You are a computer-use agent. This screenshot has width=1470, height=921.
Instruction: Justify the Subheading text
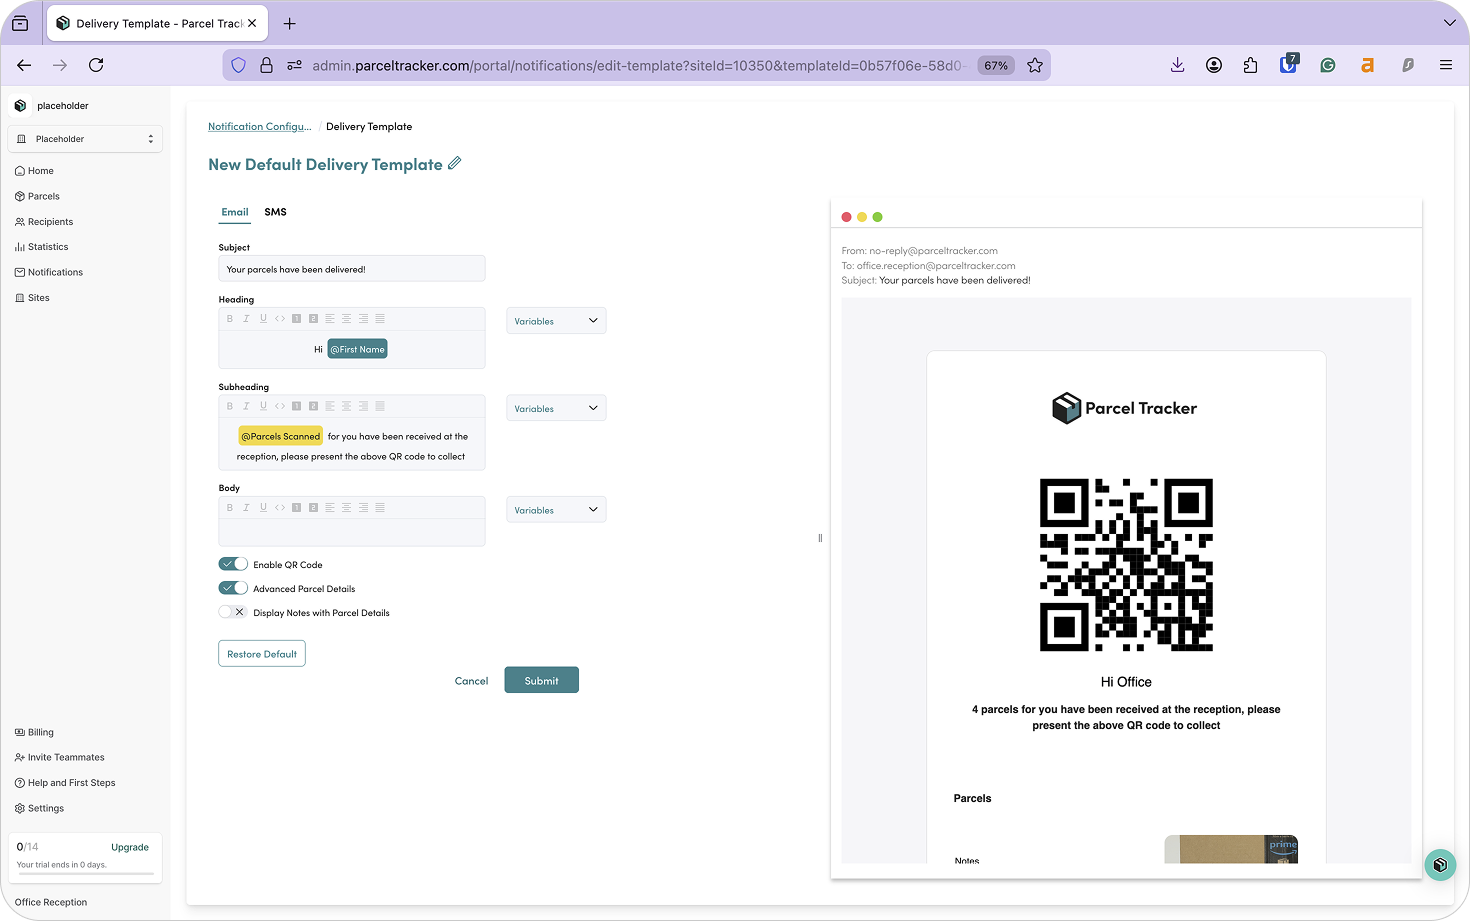(x=380, y=406)
